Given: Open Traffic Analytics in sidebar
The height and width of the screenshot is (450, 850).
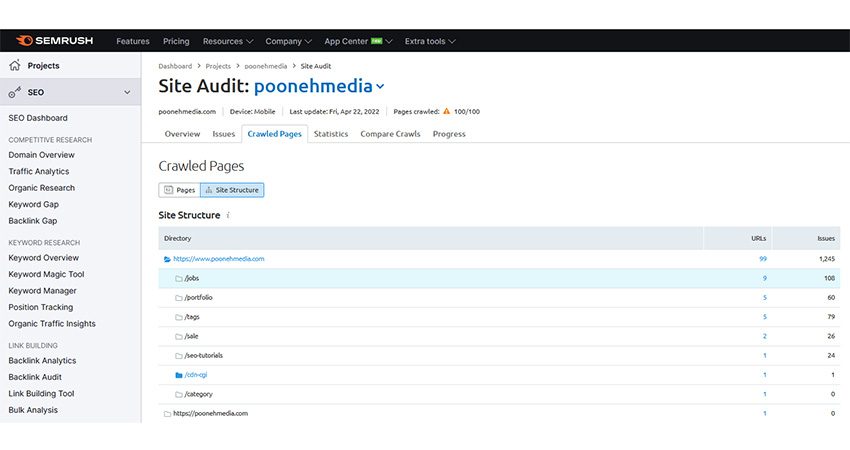Looking at the screenshot, I should (x=38, y=171).
